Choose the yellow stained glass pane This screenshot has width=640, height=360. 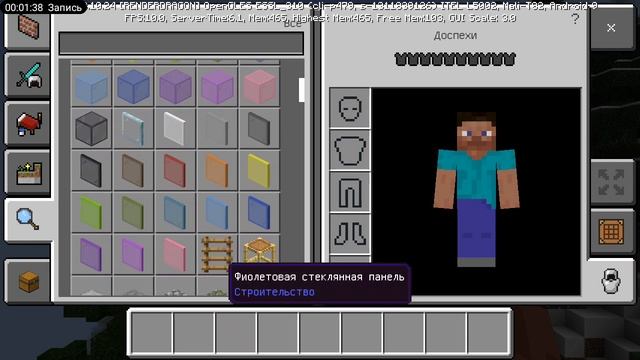(x=260, y=170)
